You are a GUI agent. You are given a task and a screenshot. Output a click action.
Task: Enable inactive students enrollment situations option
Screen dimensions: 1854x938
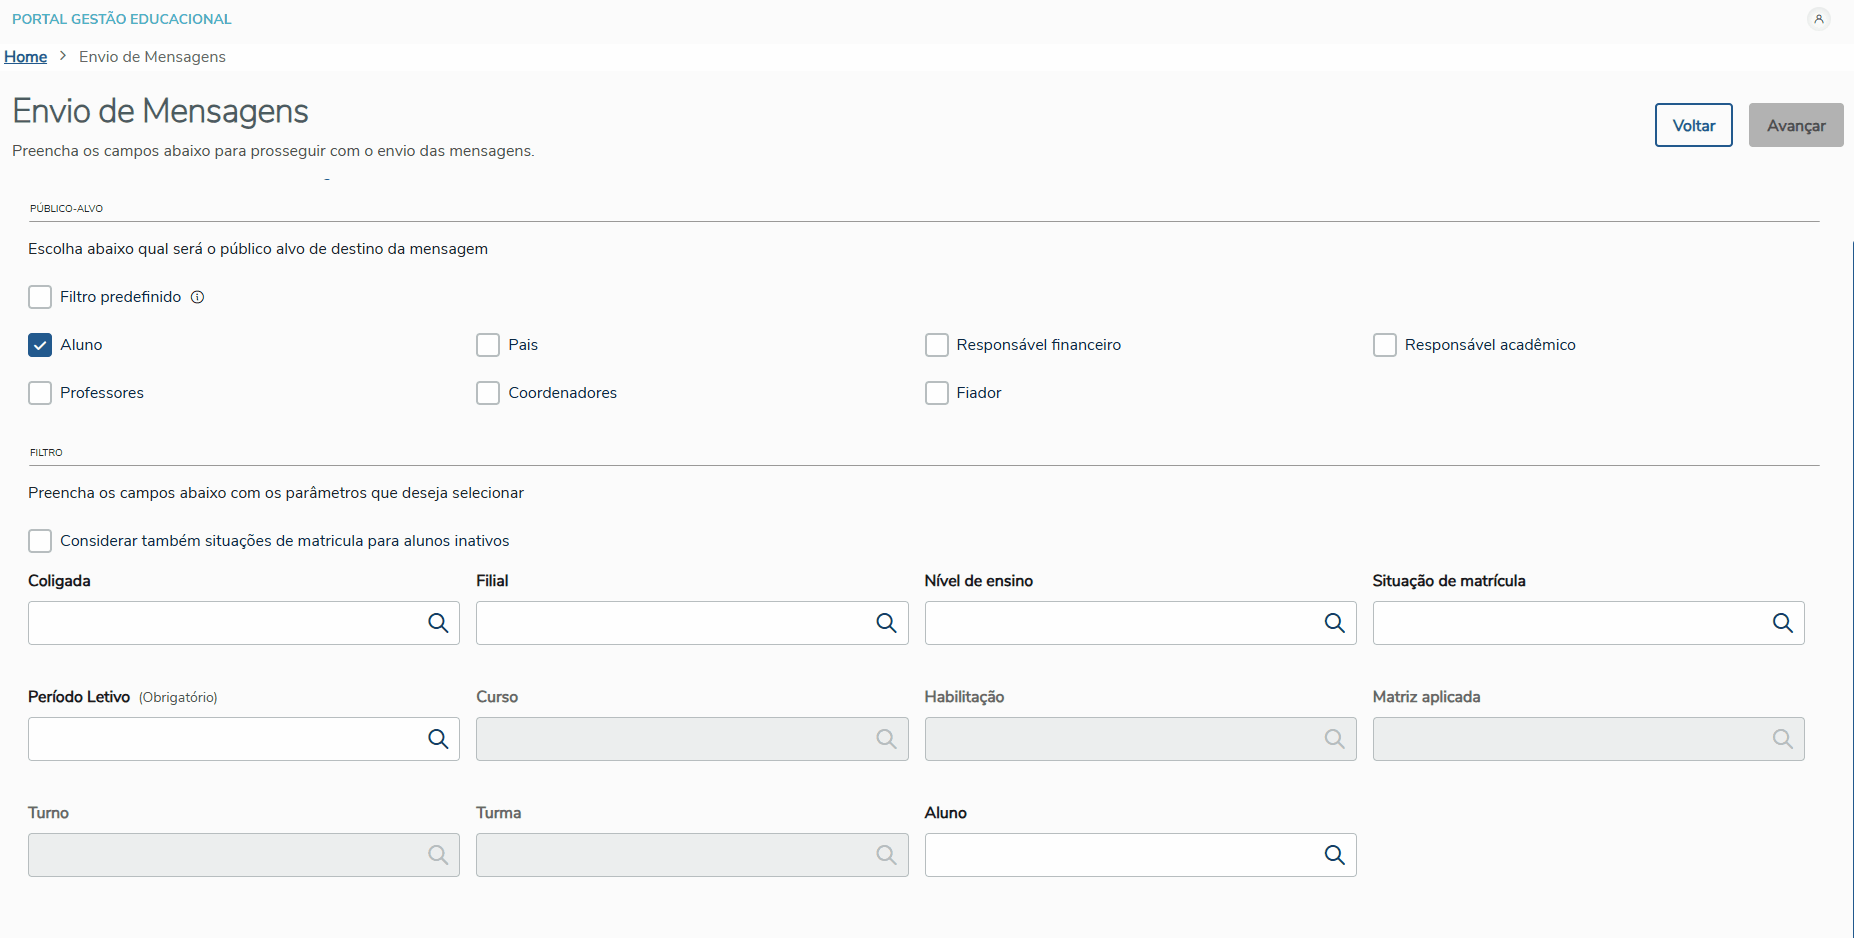[40, 541]
